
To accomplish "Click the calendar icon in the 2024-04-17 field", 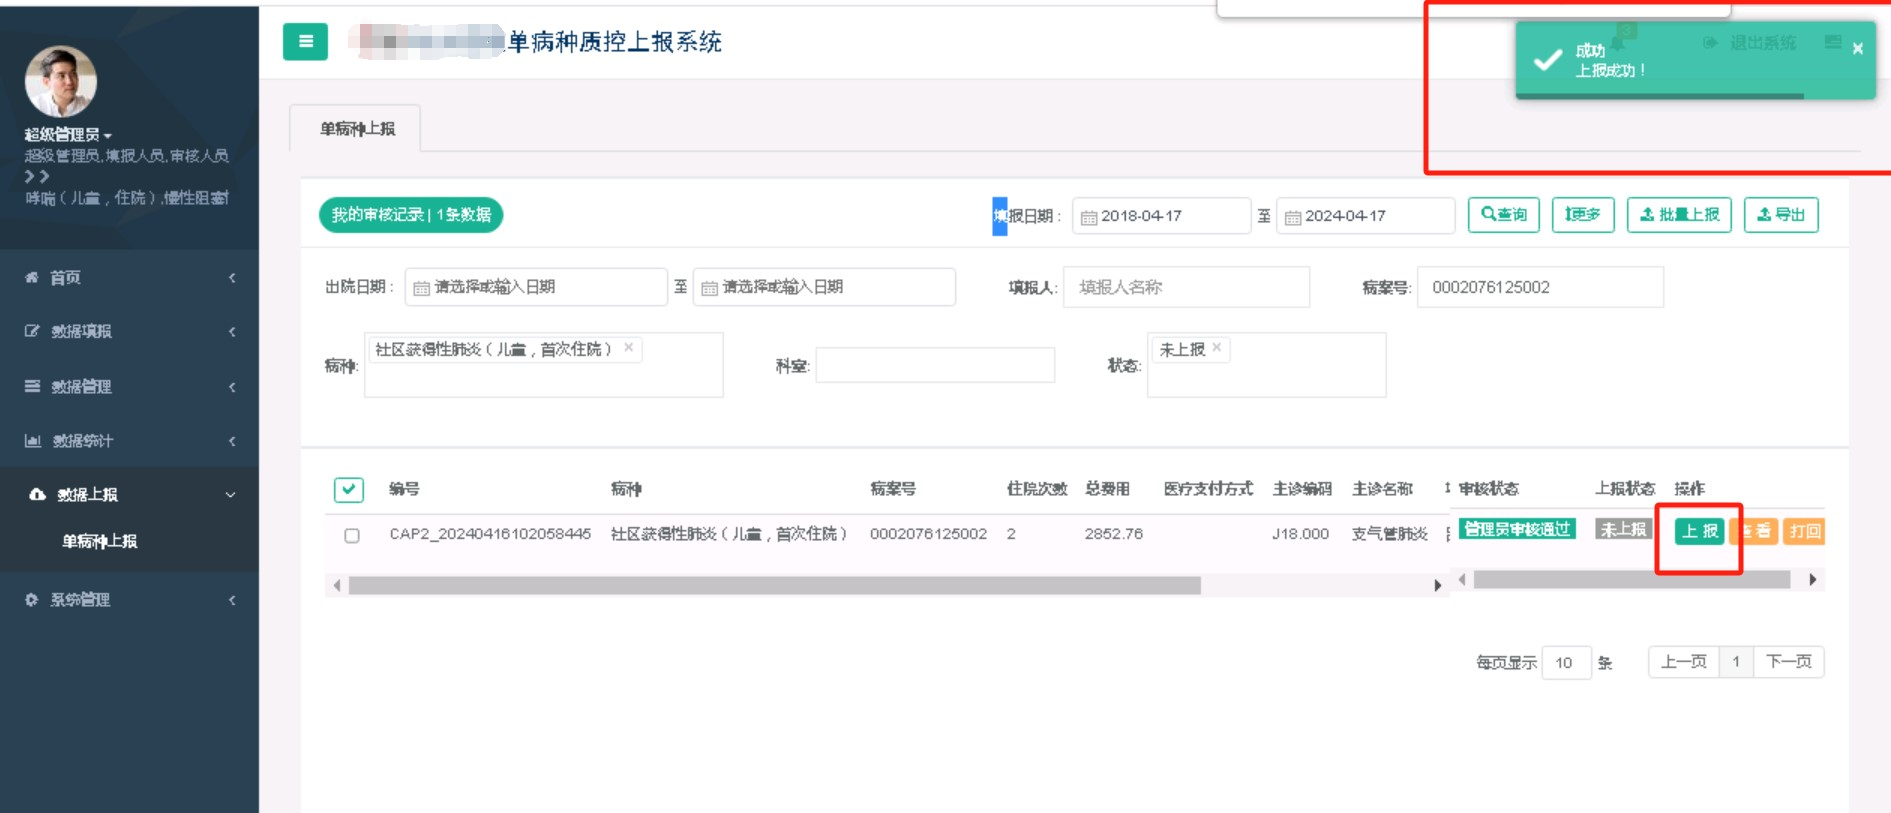I will click(1293, 217).
